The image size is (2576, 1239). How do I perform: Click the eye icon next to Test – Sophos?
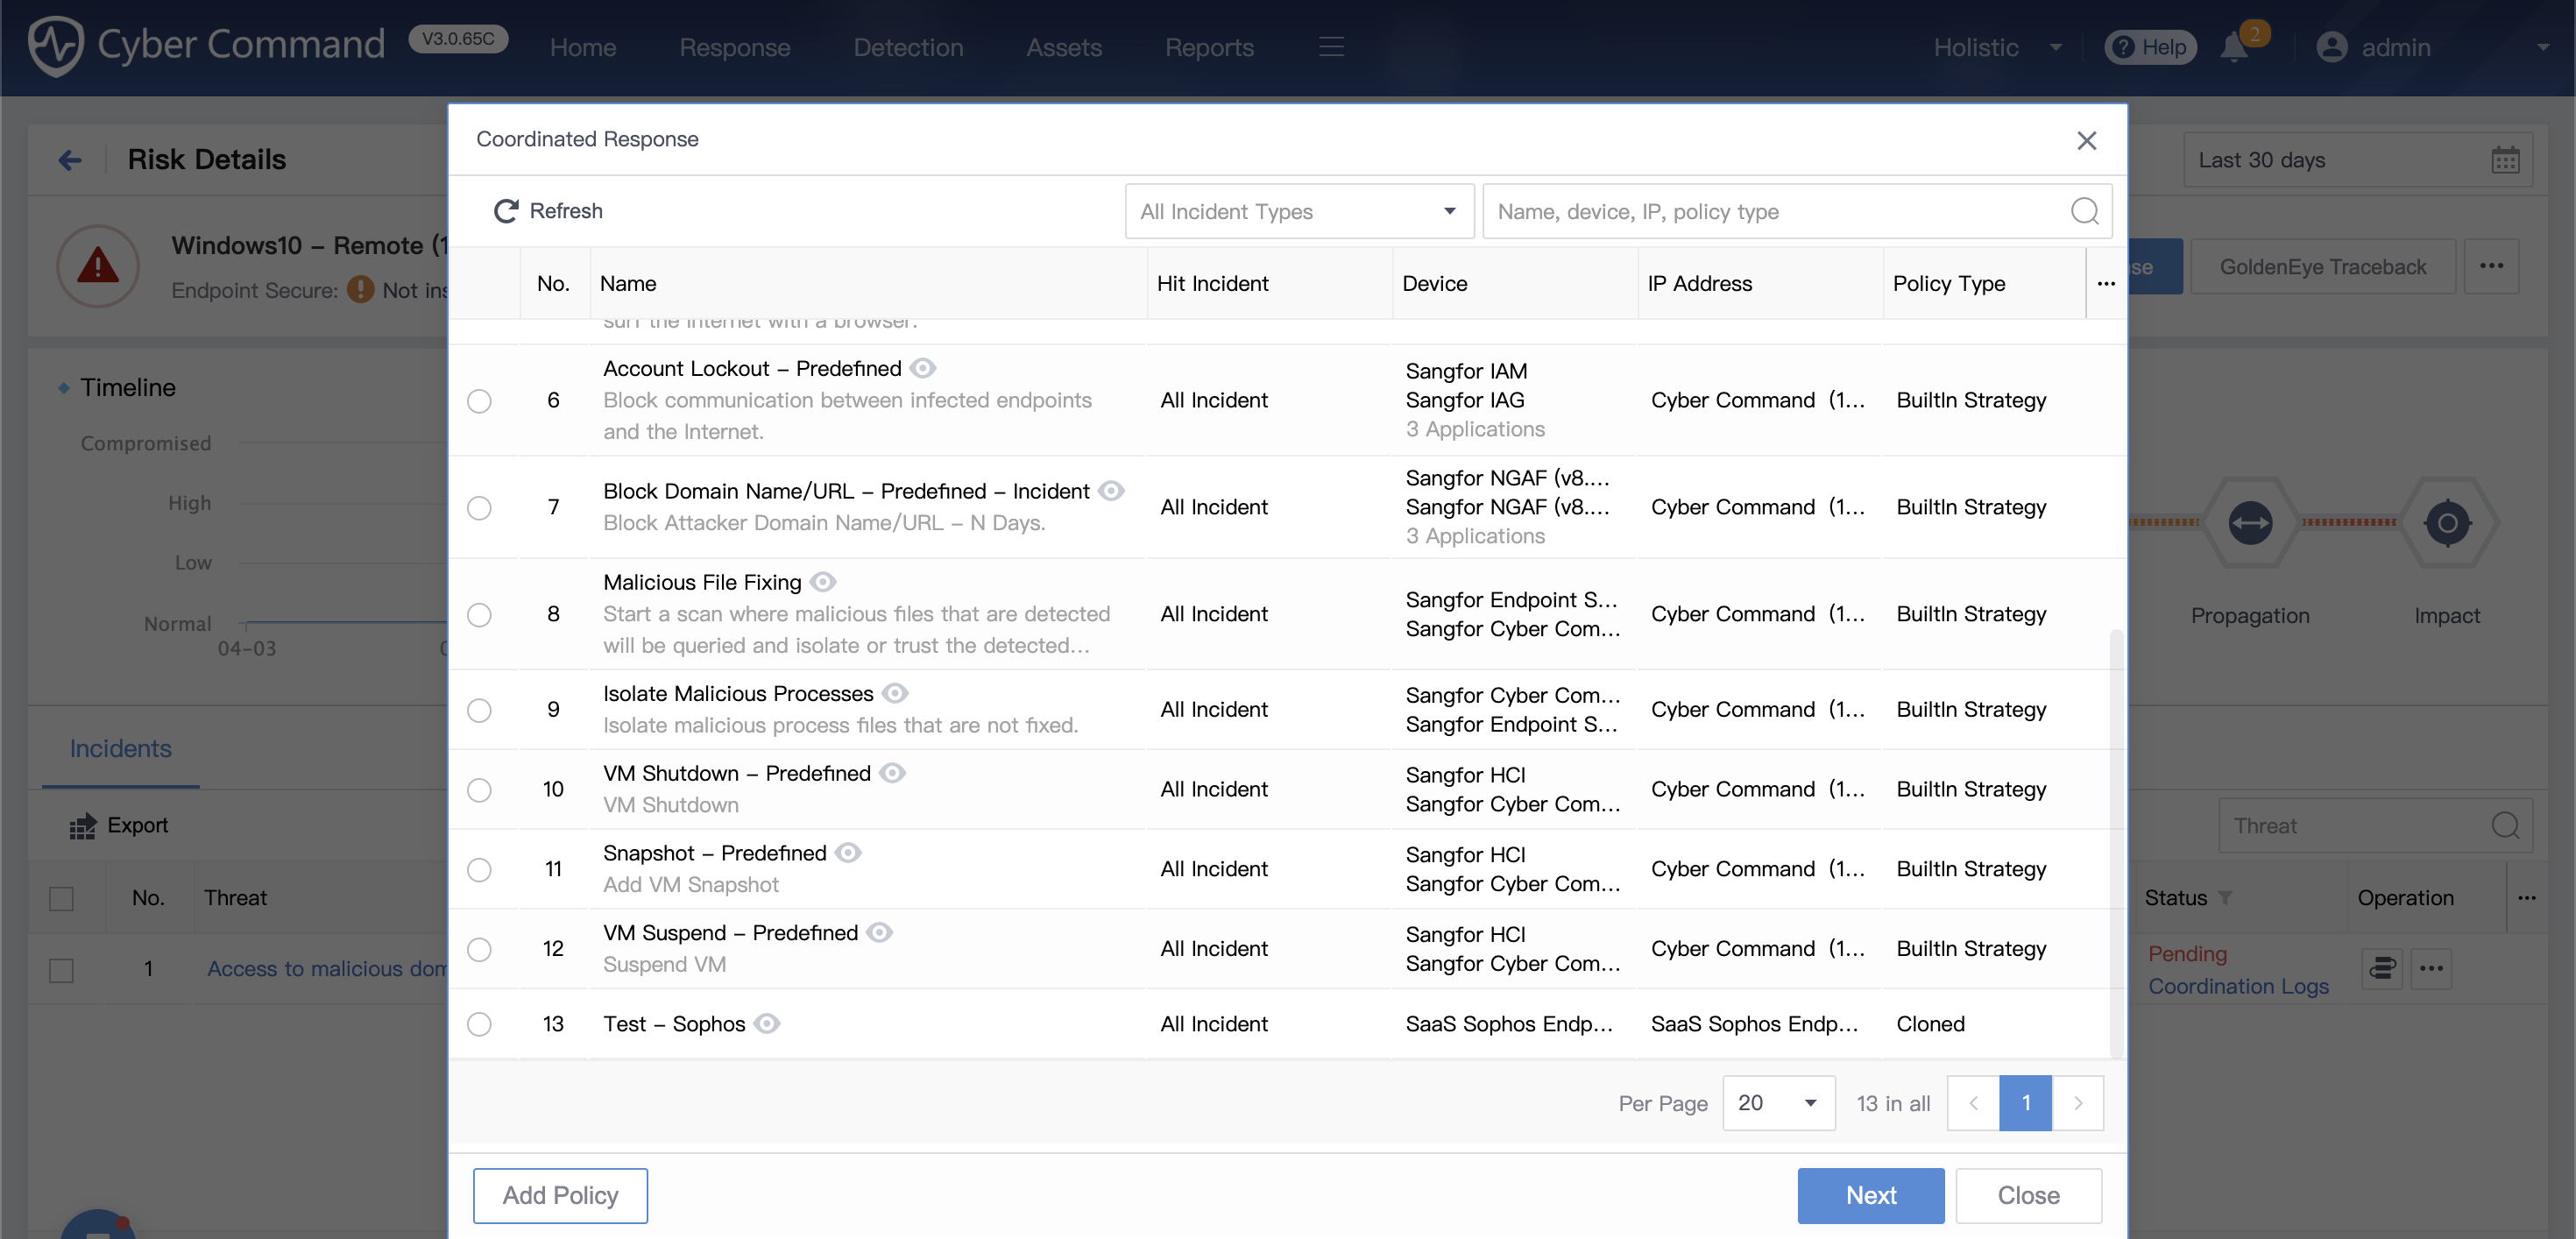pos(767,1024)
